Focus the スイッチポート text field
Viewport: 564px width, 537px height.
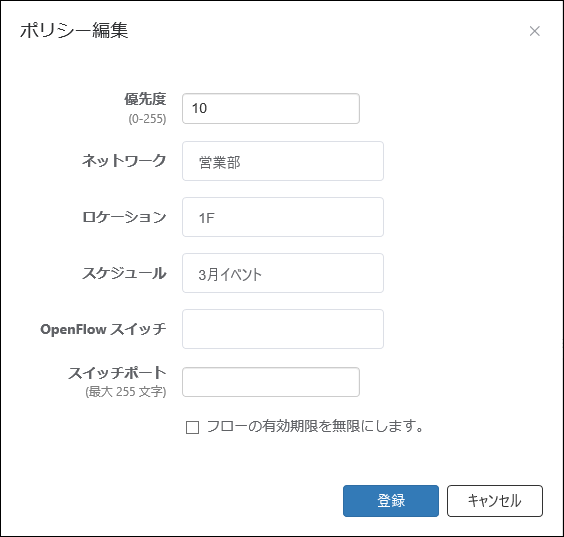pos(271,382)
